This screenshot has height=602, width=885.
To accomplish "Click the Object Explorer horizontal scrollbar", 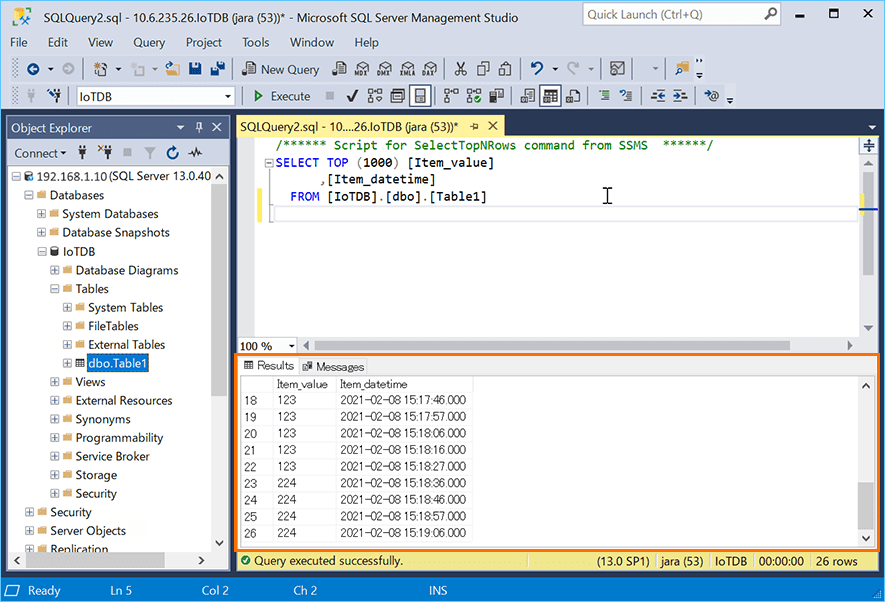I will [95, 560].
